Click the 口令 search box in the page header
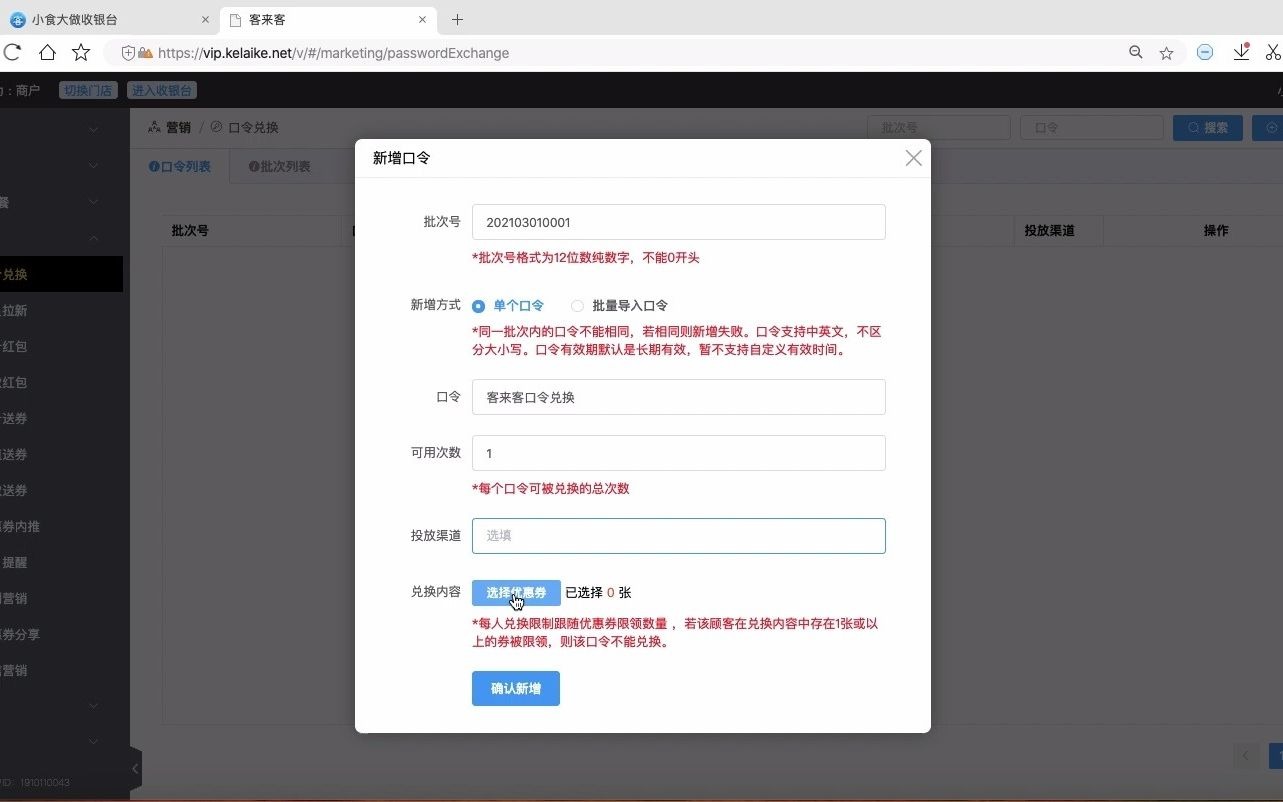This screenshot has width=1283, height=802. tap(1092, 128)
